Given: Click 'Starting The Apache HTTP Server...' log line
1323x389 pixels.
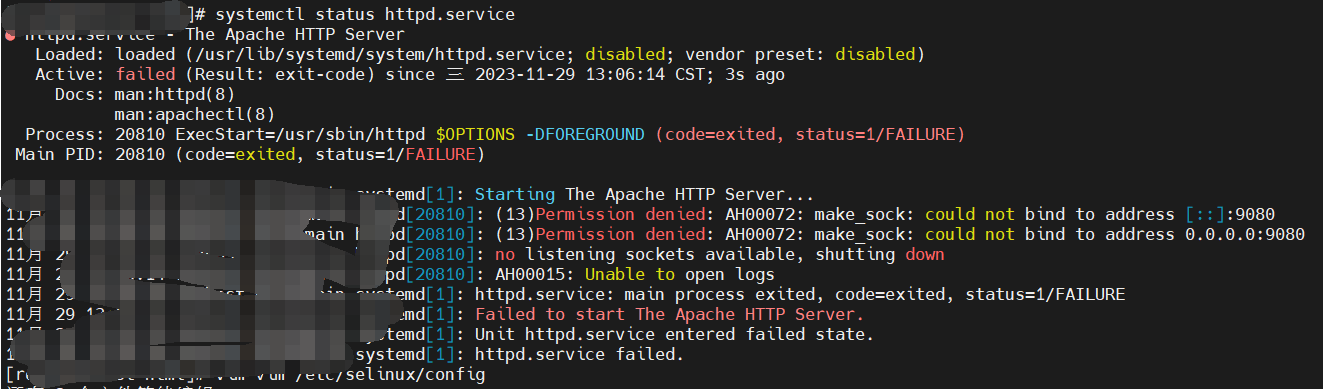Looking at the screenshot, I should [x=644, y=194].
